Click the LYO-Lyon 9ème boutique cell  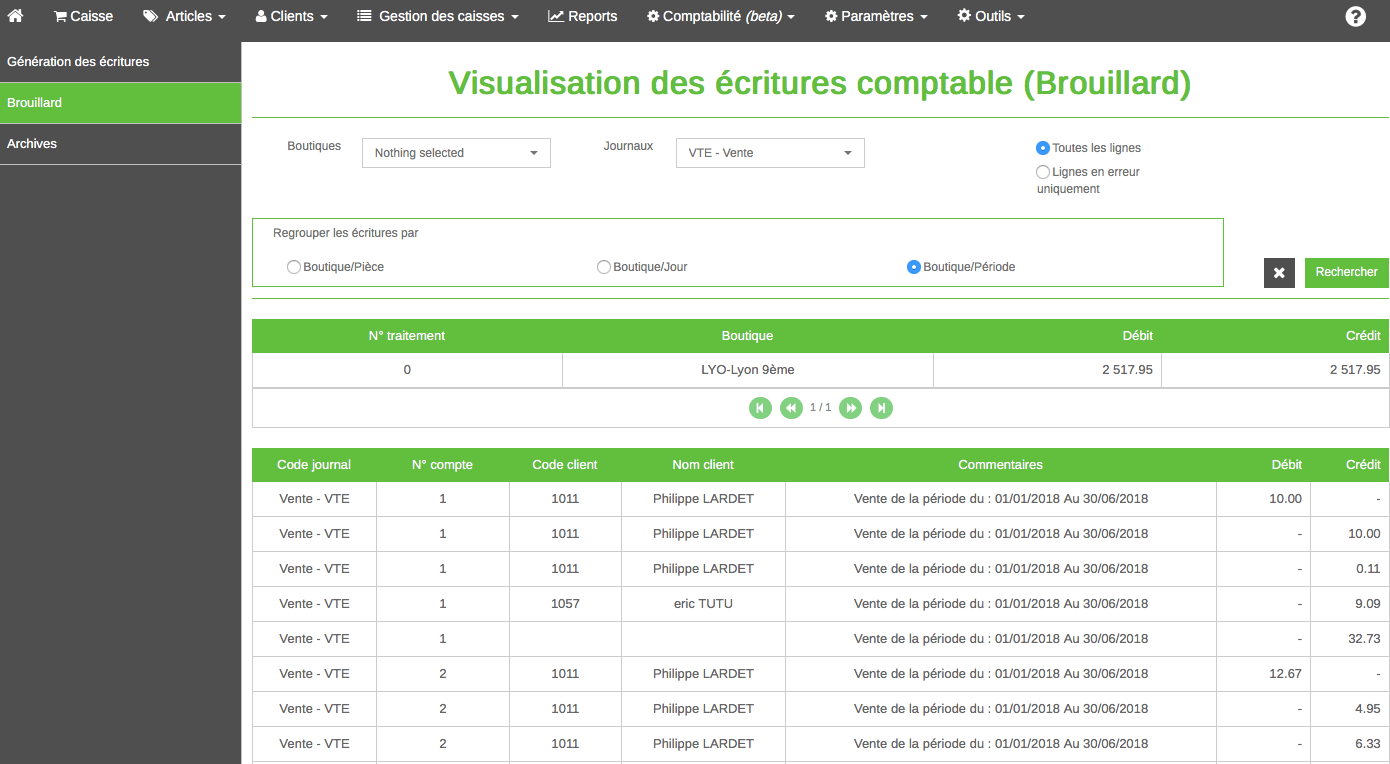click(x=748, y=370)
